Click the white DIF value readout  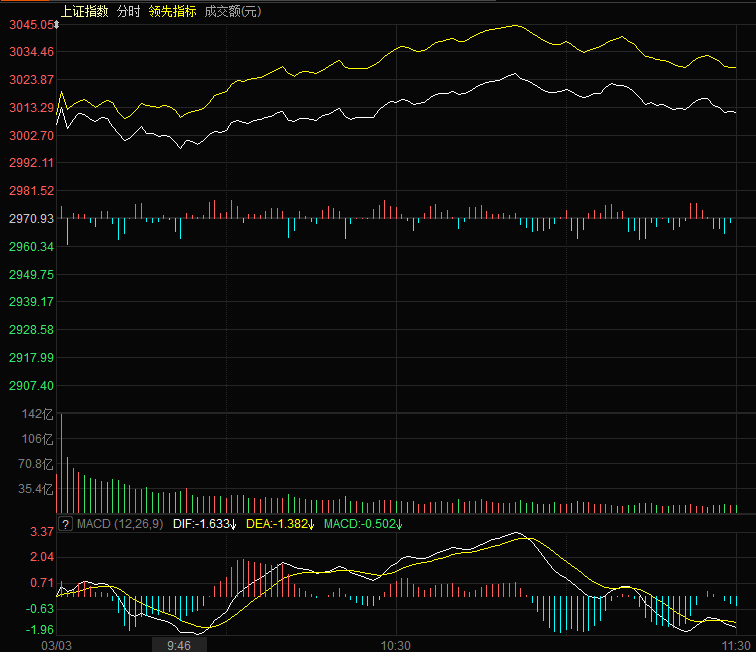click(x=204, y=524)
